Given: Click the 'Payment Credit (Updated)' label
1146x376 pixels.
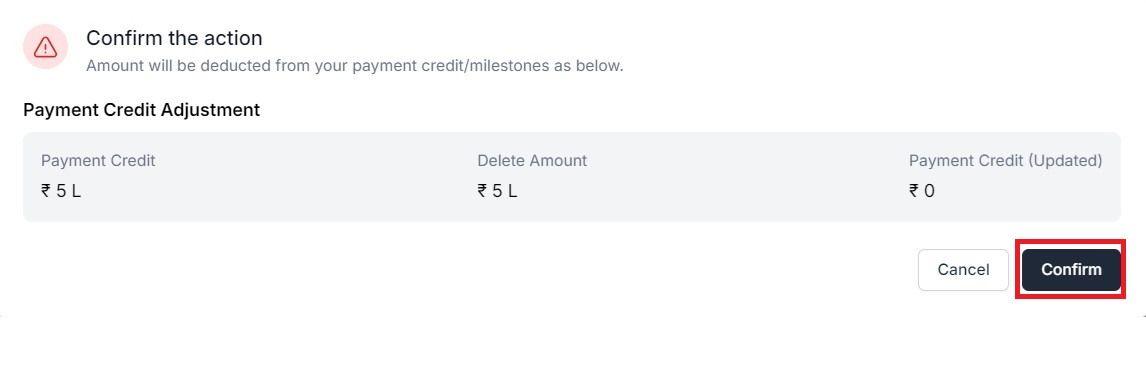Looking at the screenshot, I should point(1006,160).
